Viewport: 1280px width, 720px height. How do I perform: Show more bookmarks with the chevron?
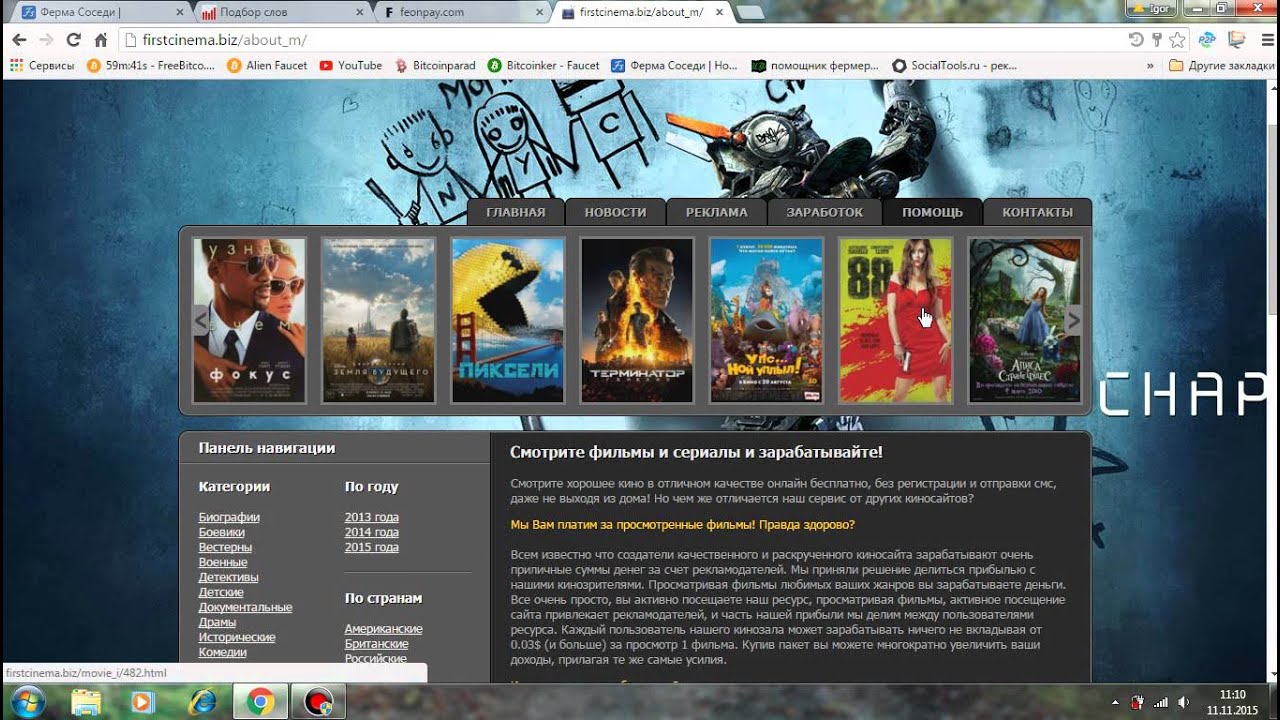[x=1150, y=66]
